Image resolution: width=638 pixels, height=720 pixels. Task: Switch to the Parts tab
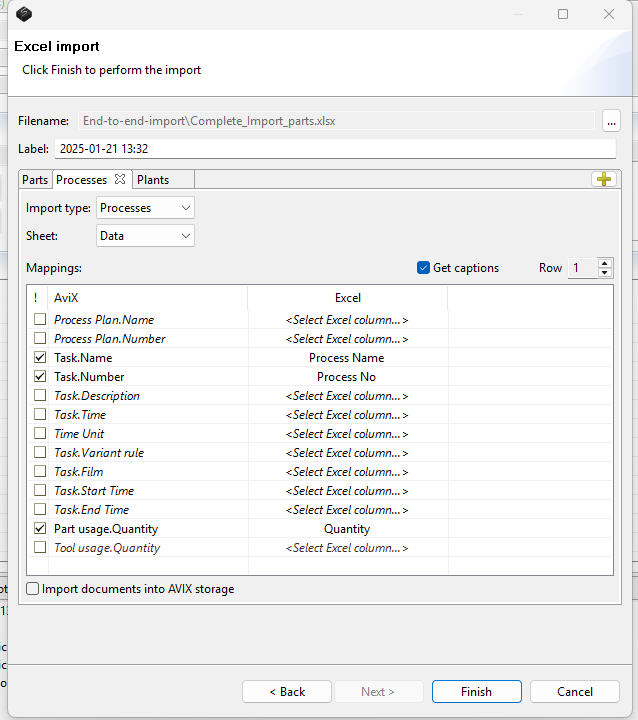(x=35, y=180)
